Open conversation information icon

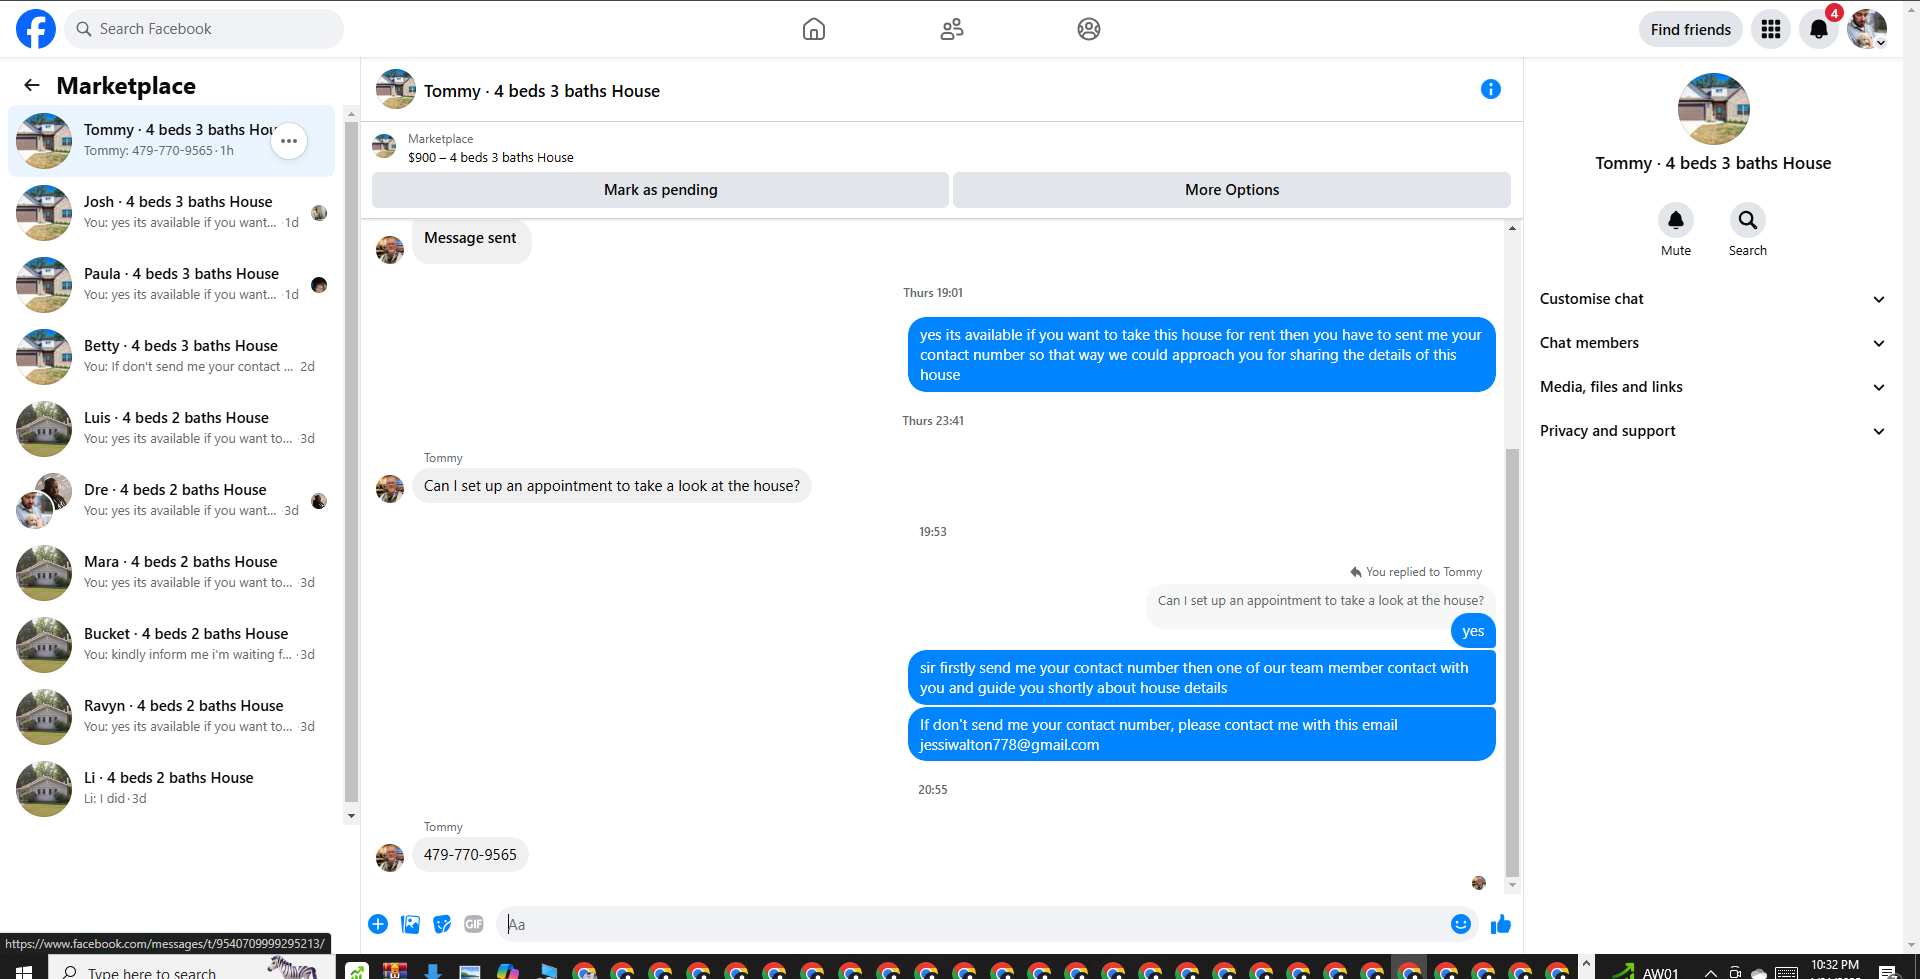pos(1491,90)
